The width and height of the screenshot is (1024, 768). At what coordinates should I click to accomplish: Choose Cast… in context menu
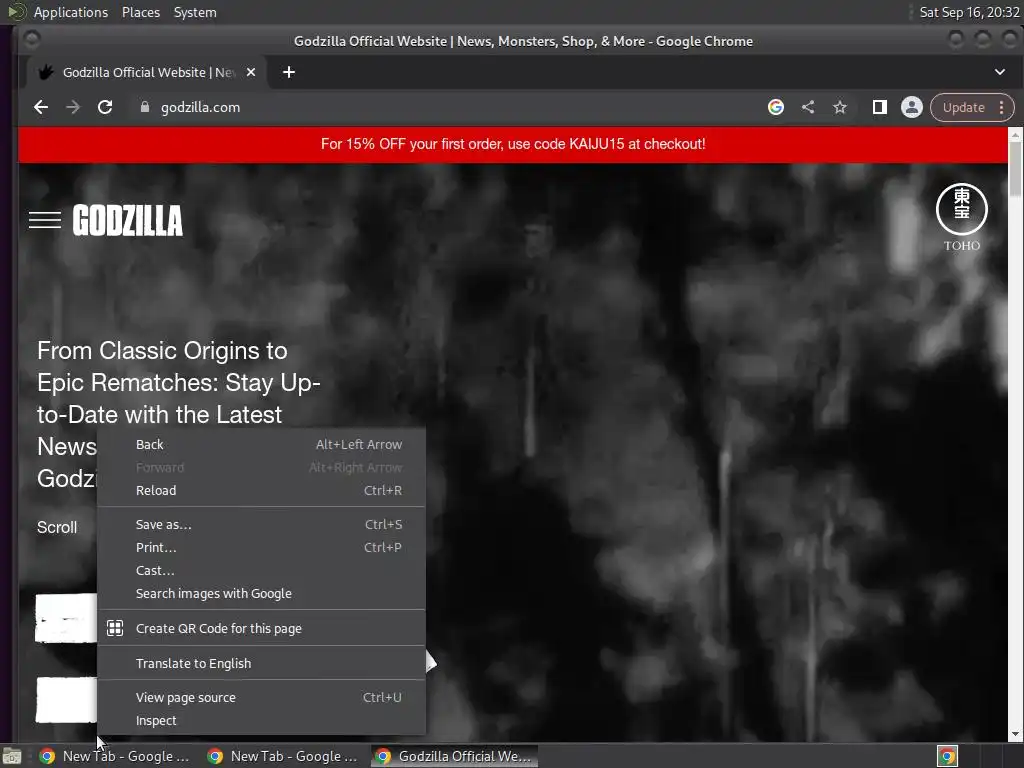pos(261,570)
